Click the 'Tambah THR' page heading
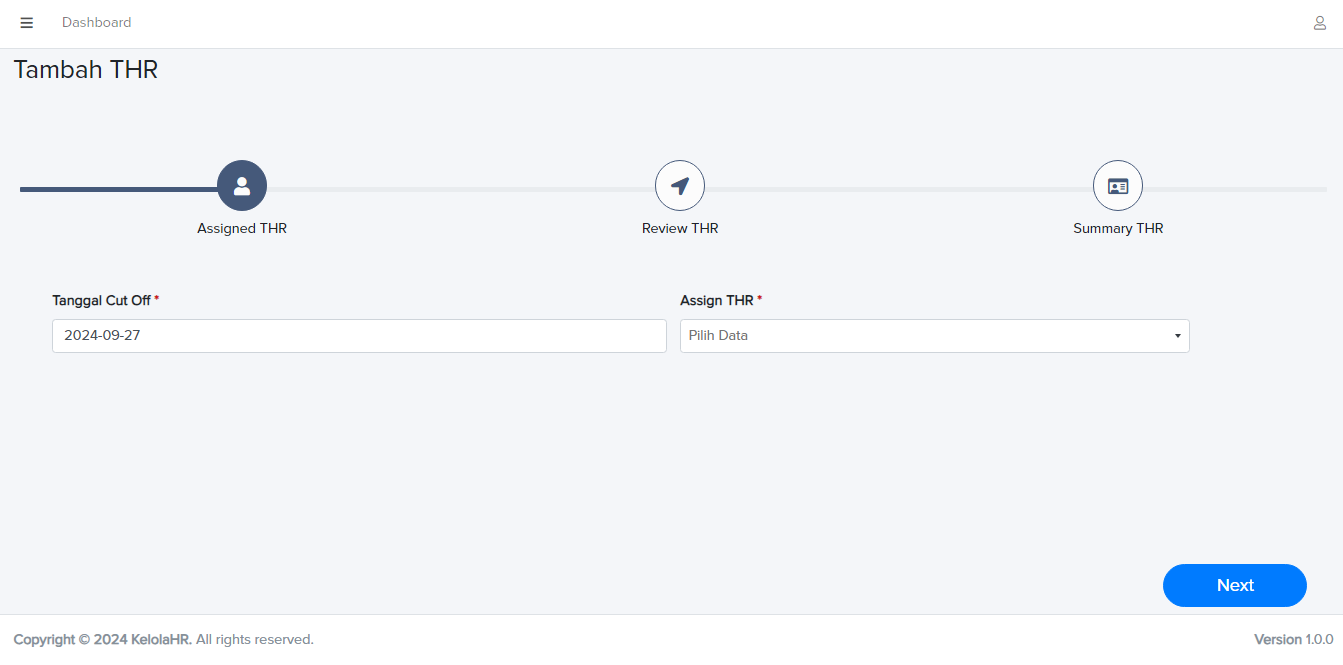This screenshot has height=665, width=1343. pyautogui.click(x=86, y=70)
